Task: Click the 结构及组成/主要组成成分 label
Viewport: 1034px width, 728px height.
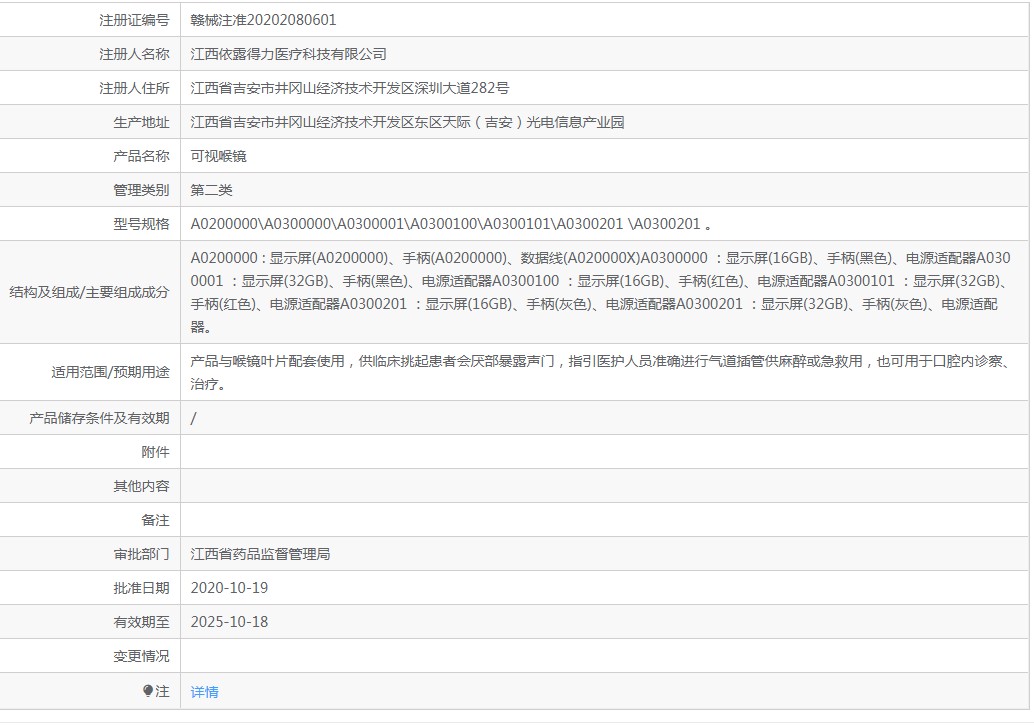Action: (90, 292)
